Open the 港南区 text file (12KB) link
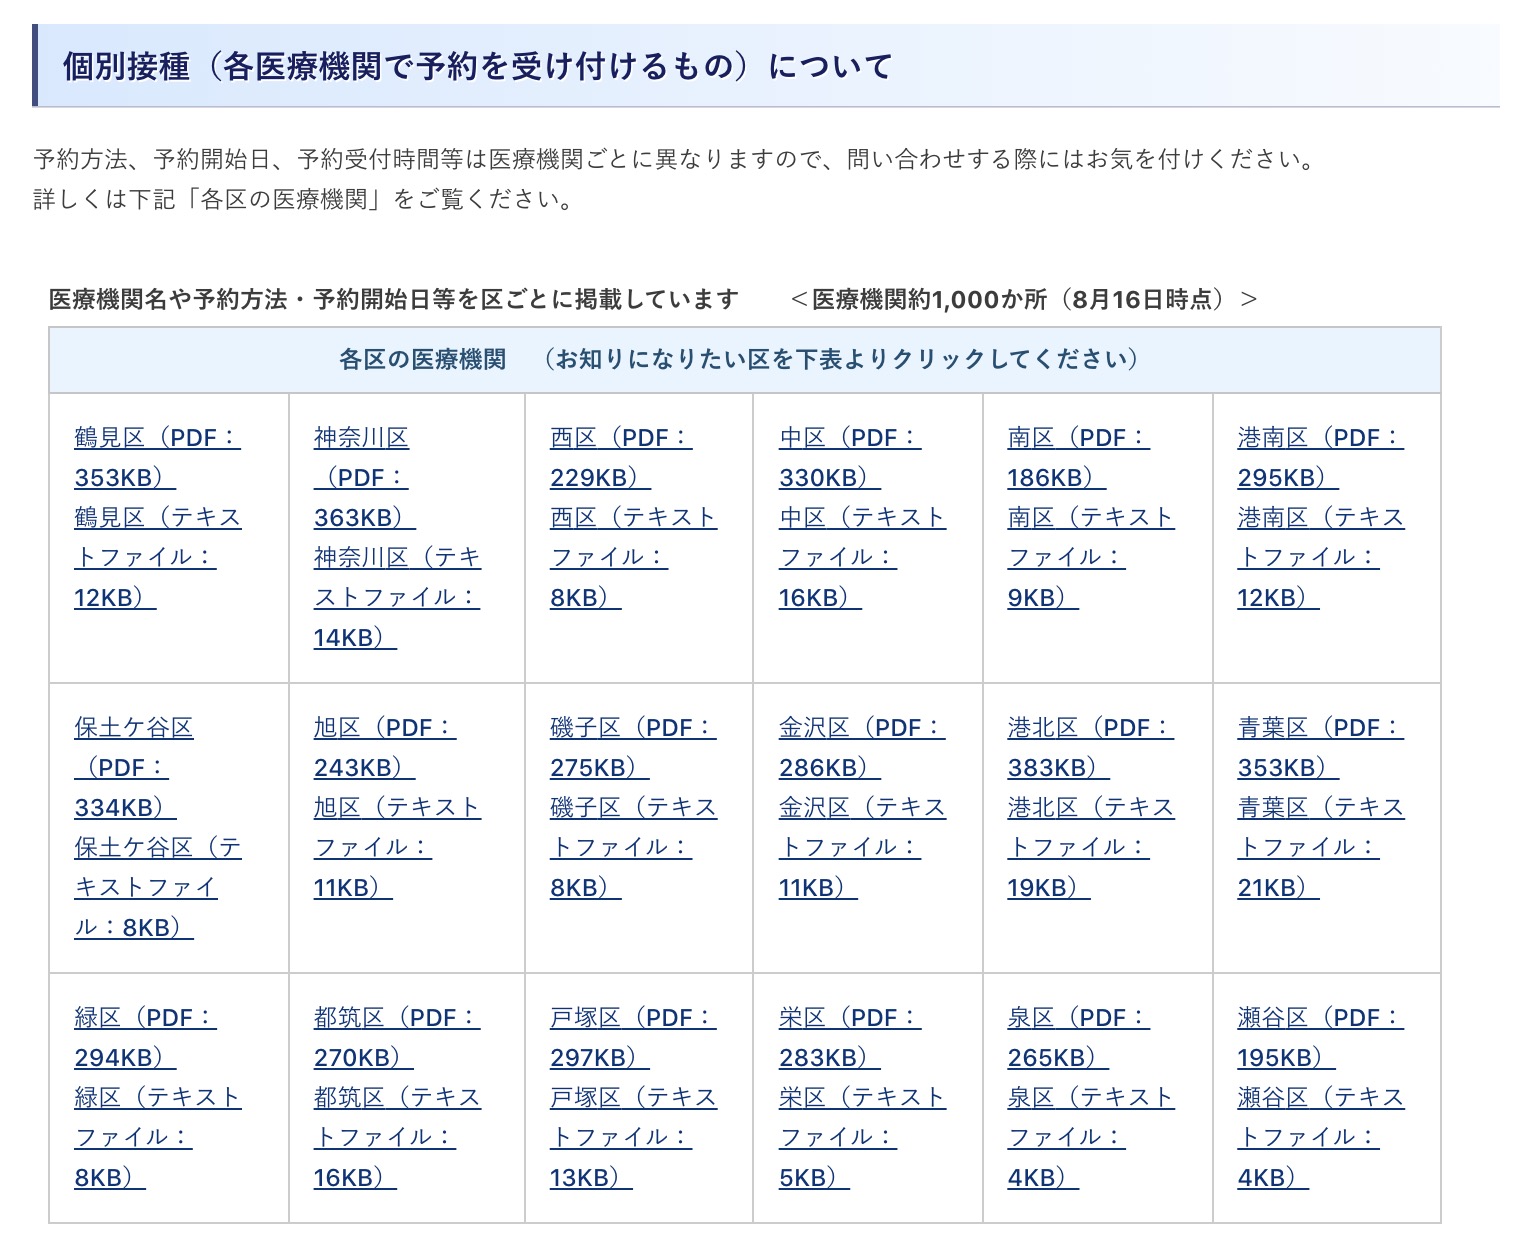The width and height of the screenshot is (1530, 1244). pyautogui.click(x=1321, y=558)
